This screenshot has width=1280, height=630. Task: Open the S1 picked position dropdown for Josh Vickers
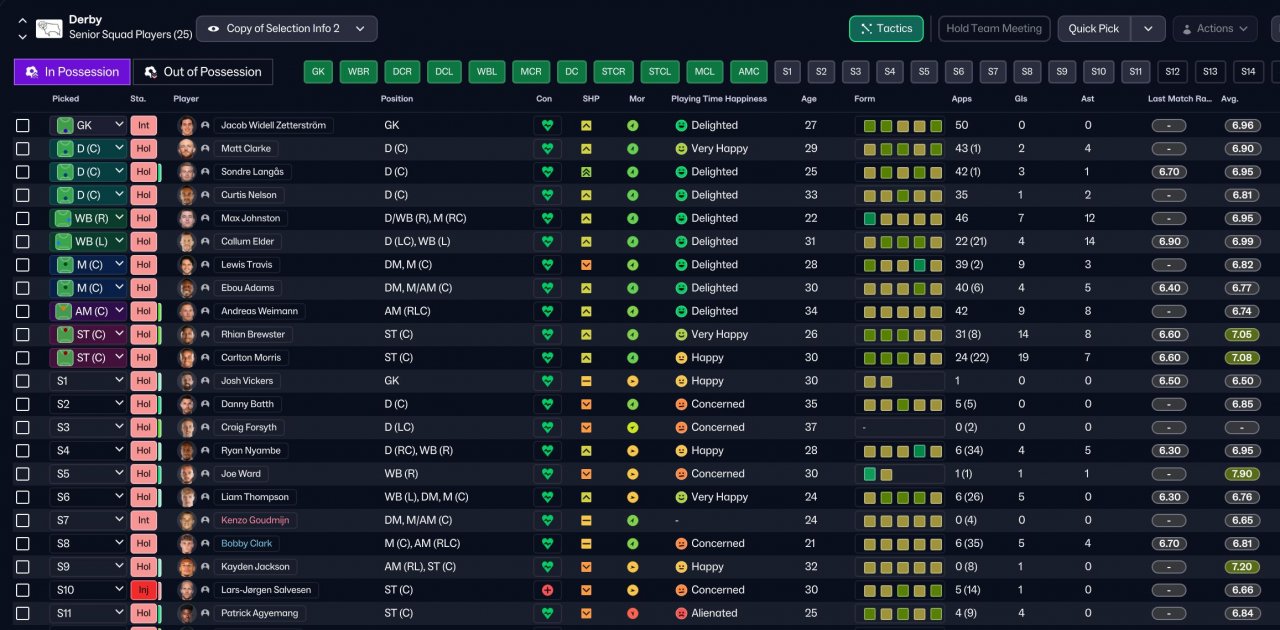pos(88,381)
